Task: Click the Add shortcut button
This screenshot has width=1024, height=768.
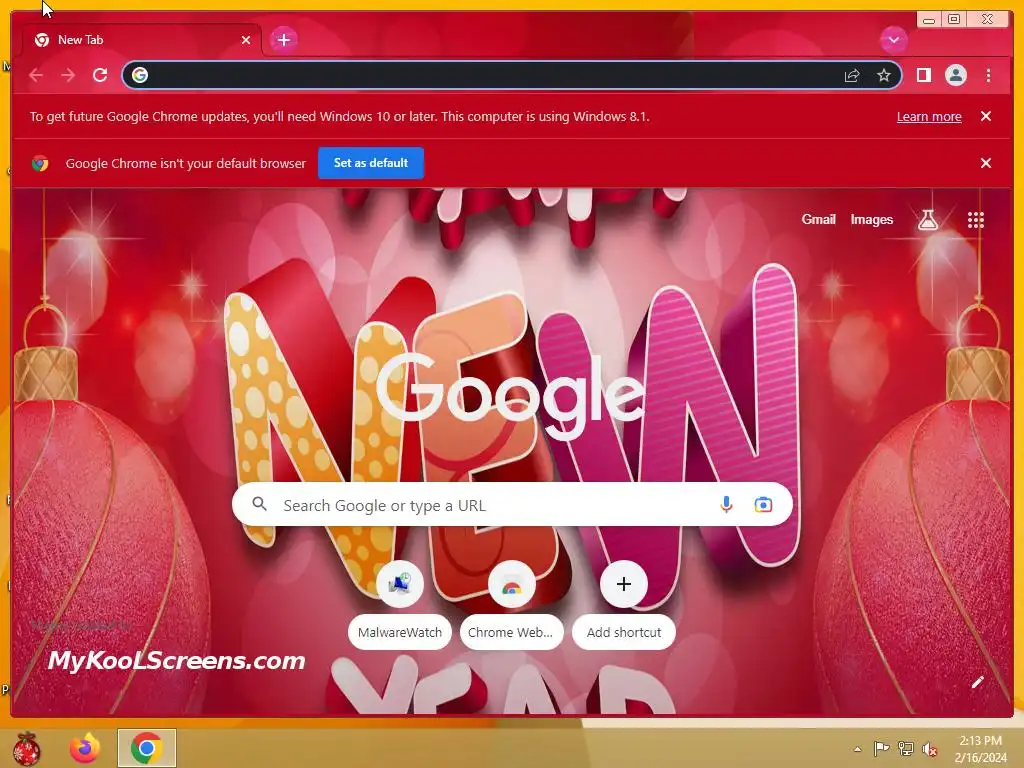Action: click(624, 604)
